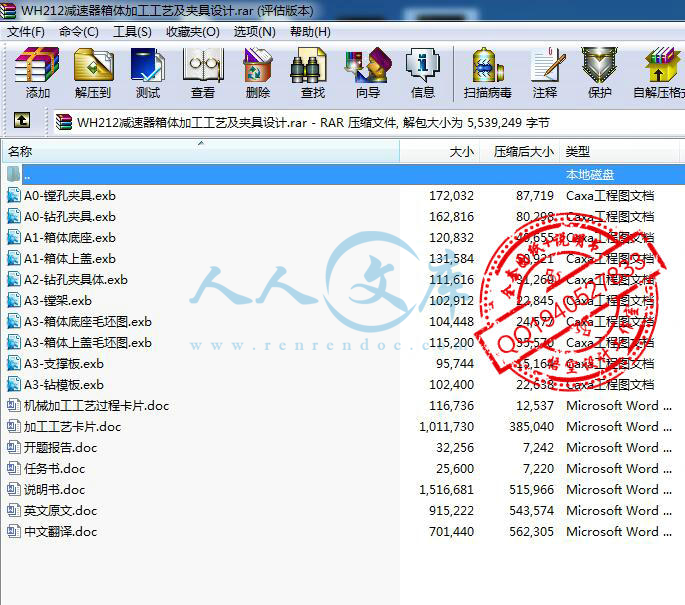This screenshot has width=685, height=605.
Task: Click packed size value 12,537
Action: 535,405
